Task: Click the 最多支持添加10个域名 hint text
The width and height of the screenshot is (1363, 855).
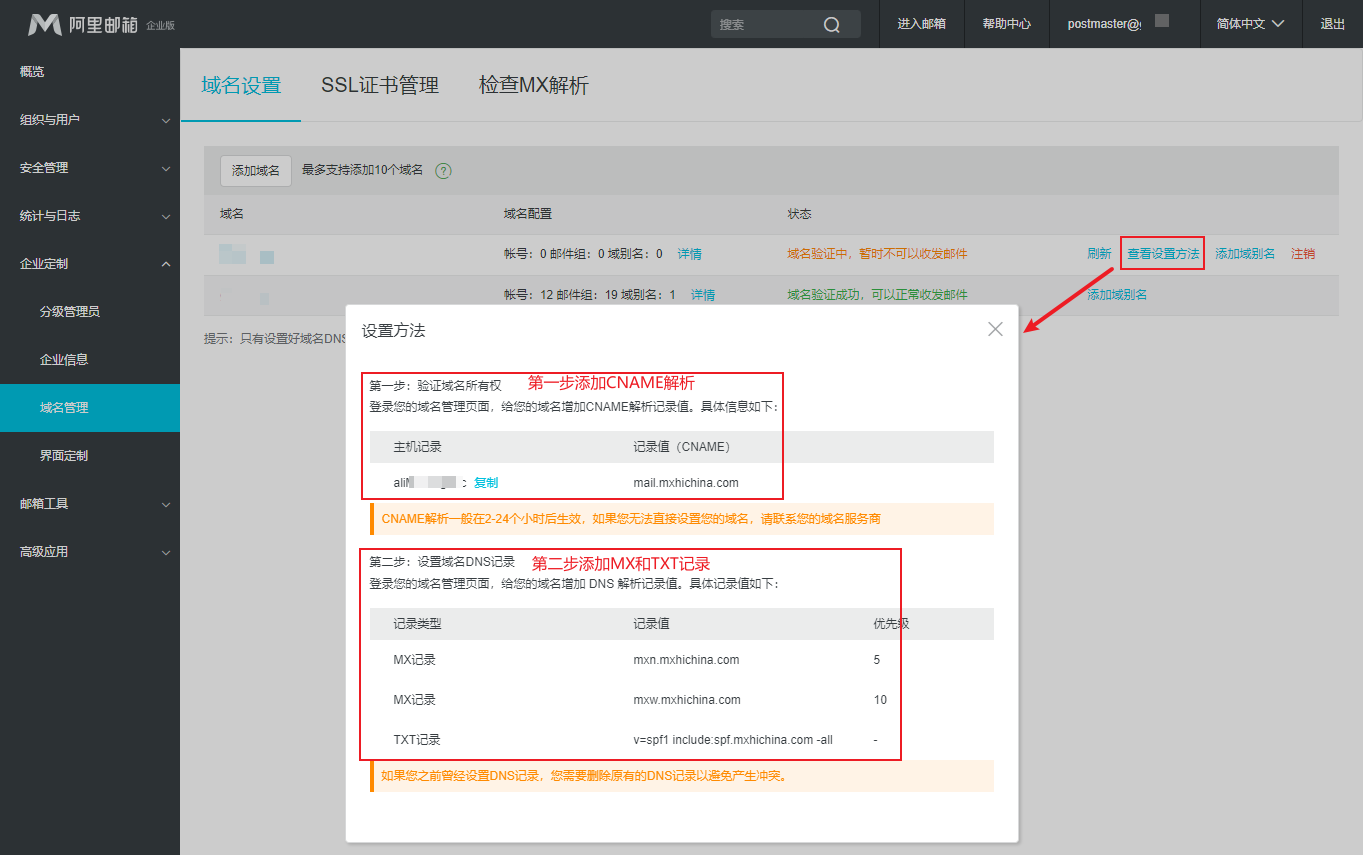Action: pos(362,171)
